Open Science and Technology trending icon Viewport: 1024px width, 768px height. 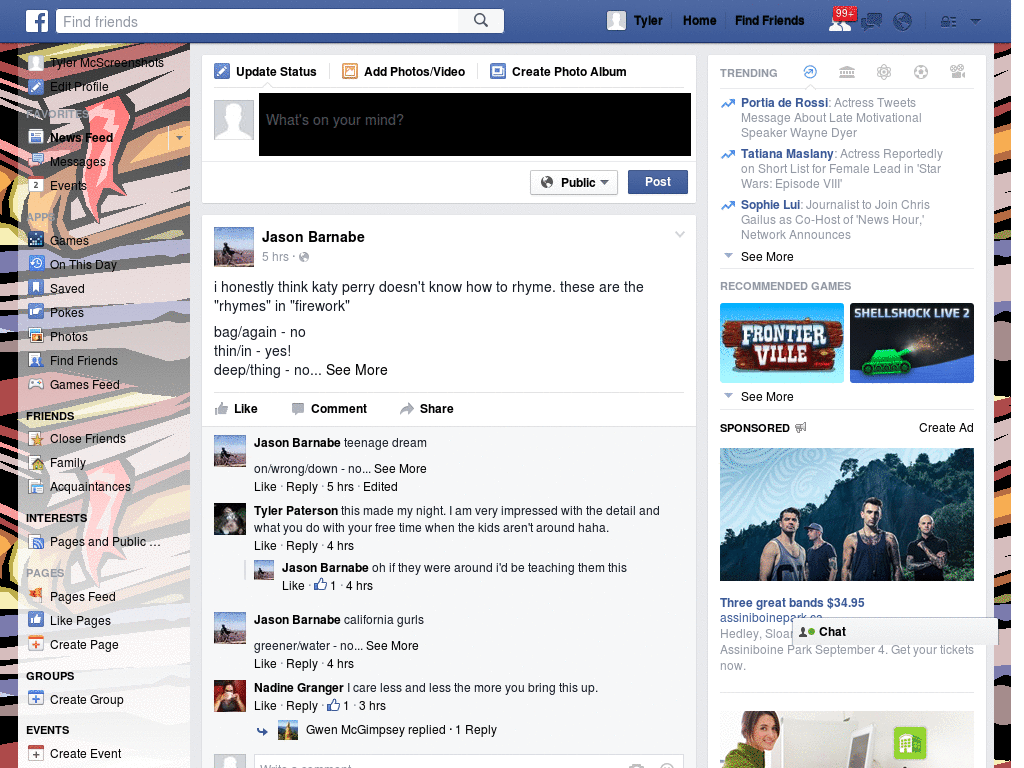click(884, 72)
